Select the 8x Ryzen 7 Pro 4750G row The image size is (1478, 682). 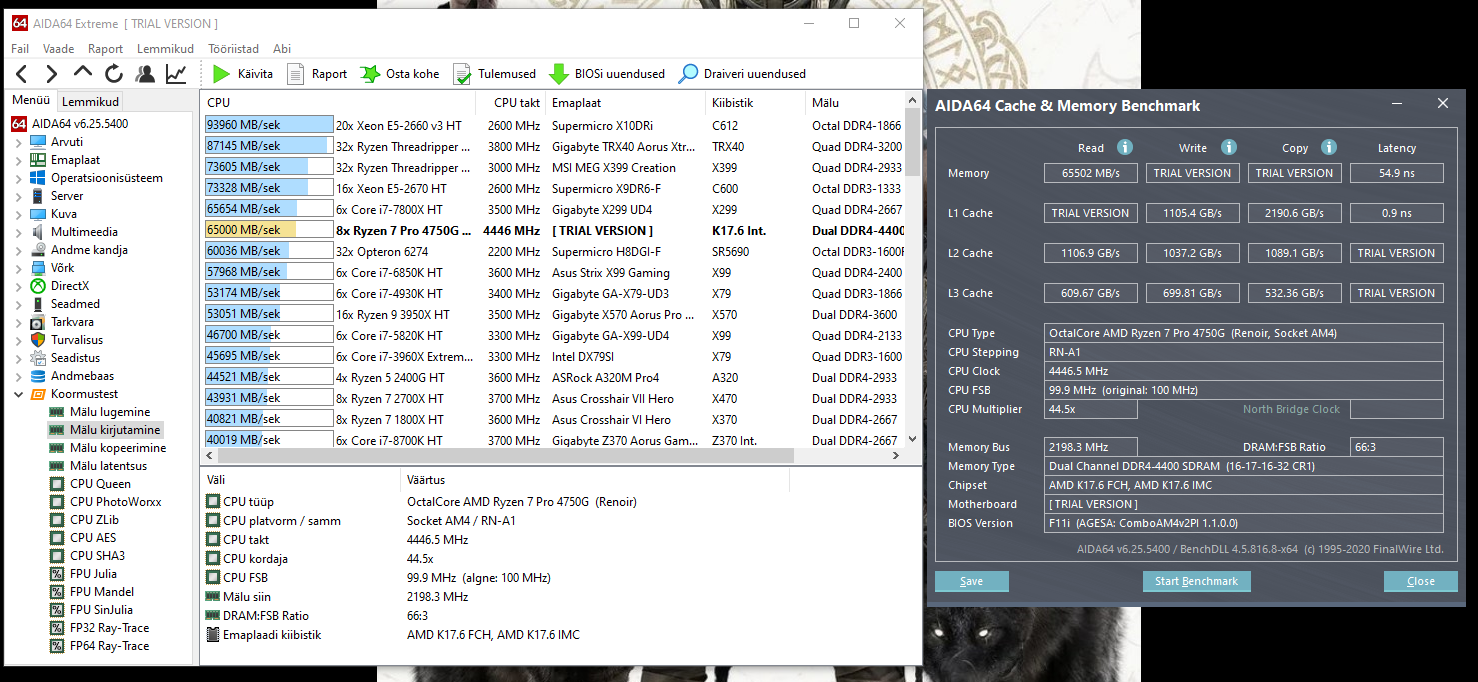pos(553,230)
